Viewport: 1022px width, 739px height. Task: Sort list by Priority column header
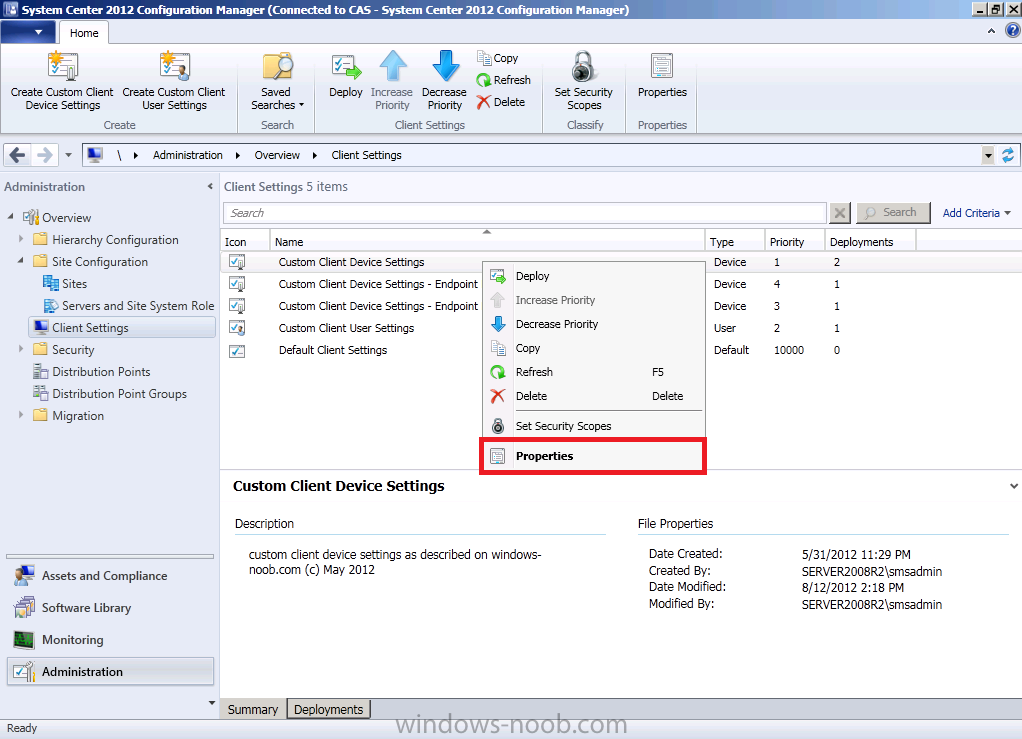coord(795,241)
